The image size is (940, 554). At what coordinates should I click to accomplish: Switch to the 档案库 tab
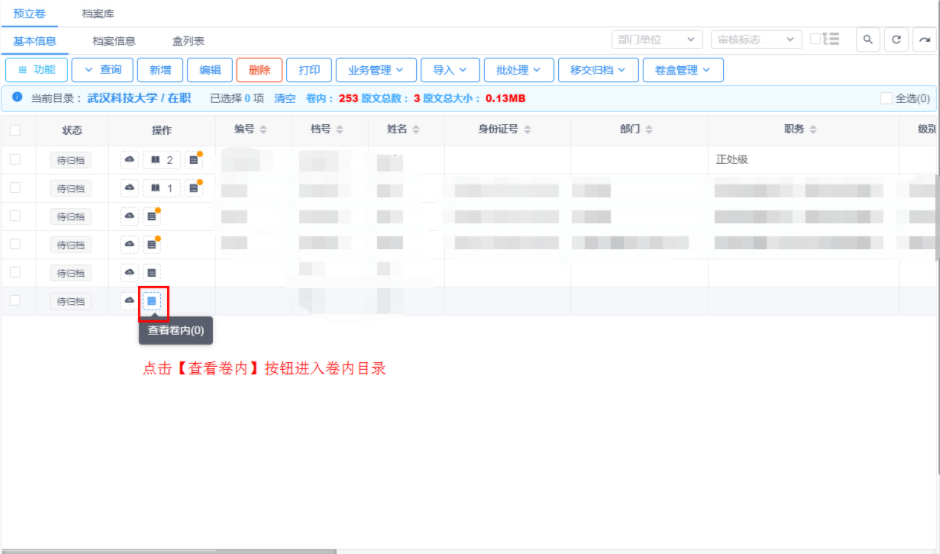click(x=98, y=13)
